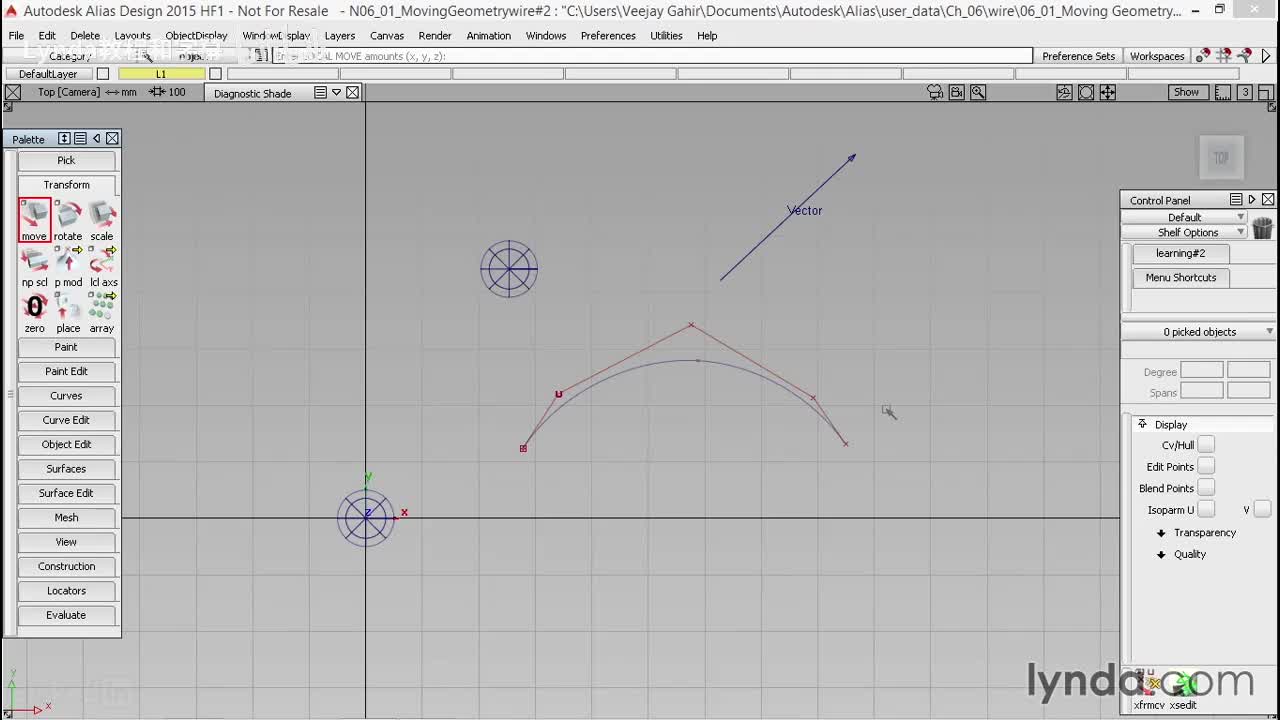Select the scale transform tool

point(102,219)
